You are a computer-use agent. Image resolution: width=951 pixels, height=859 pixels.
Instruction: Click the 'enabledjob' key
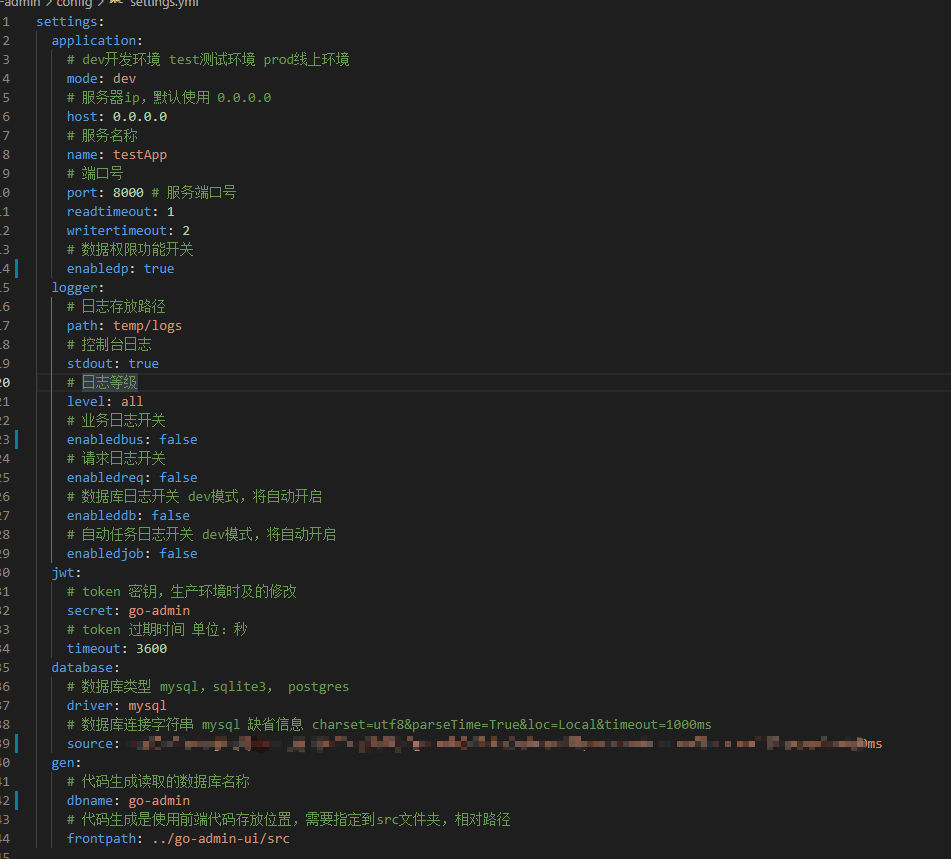click(105, 554)
